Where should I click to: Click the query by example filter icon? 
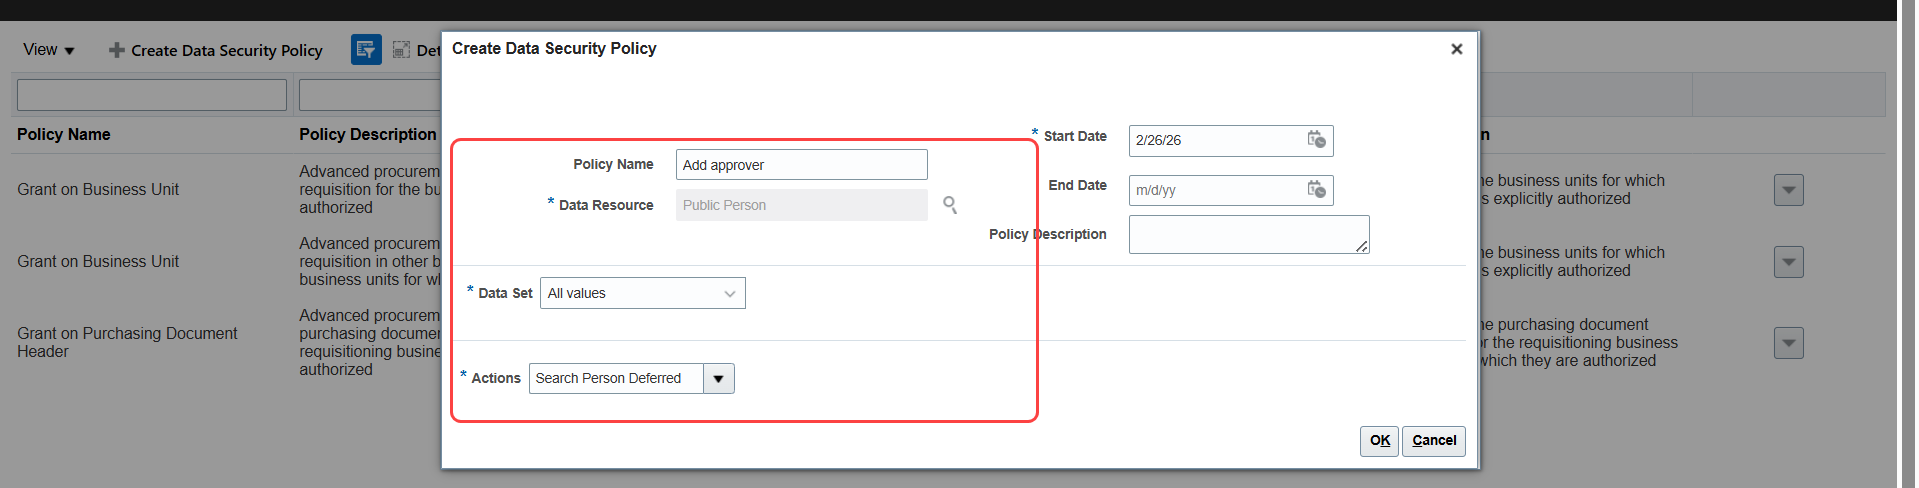click(x=366, y=50)
